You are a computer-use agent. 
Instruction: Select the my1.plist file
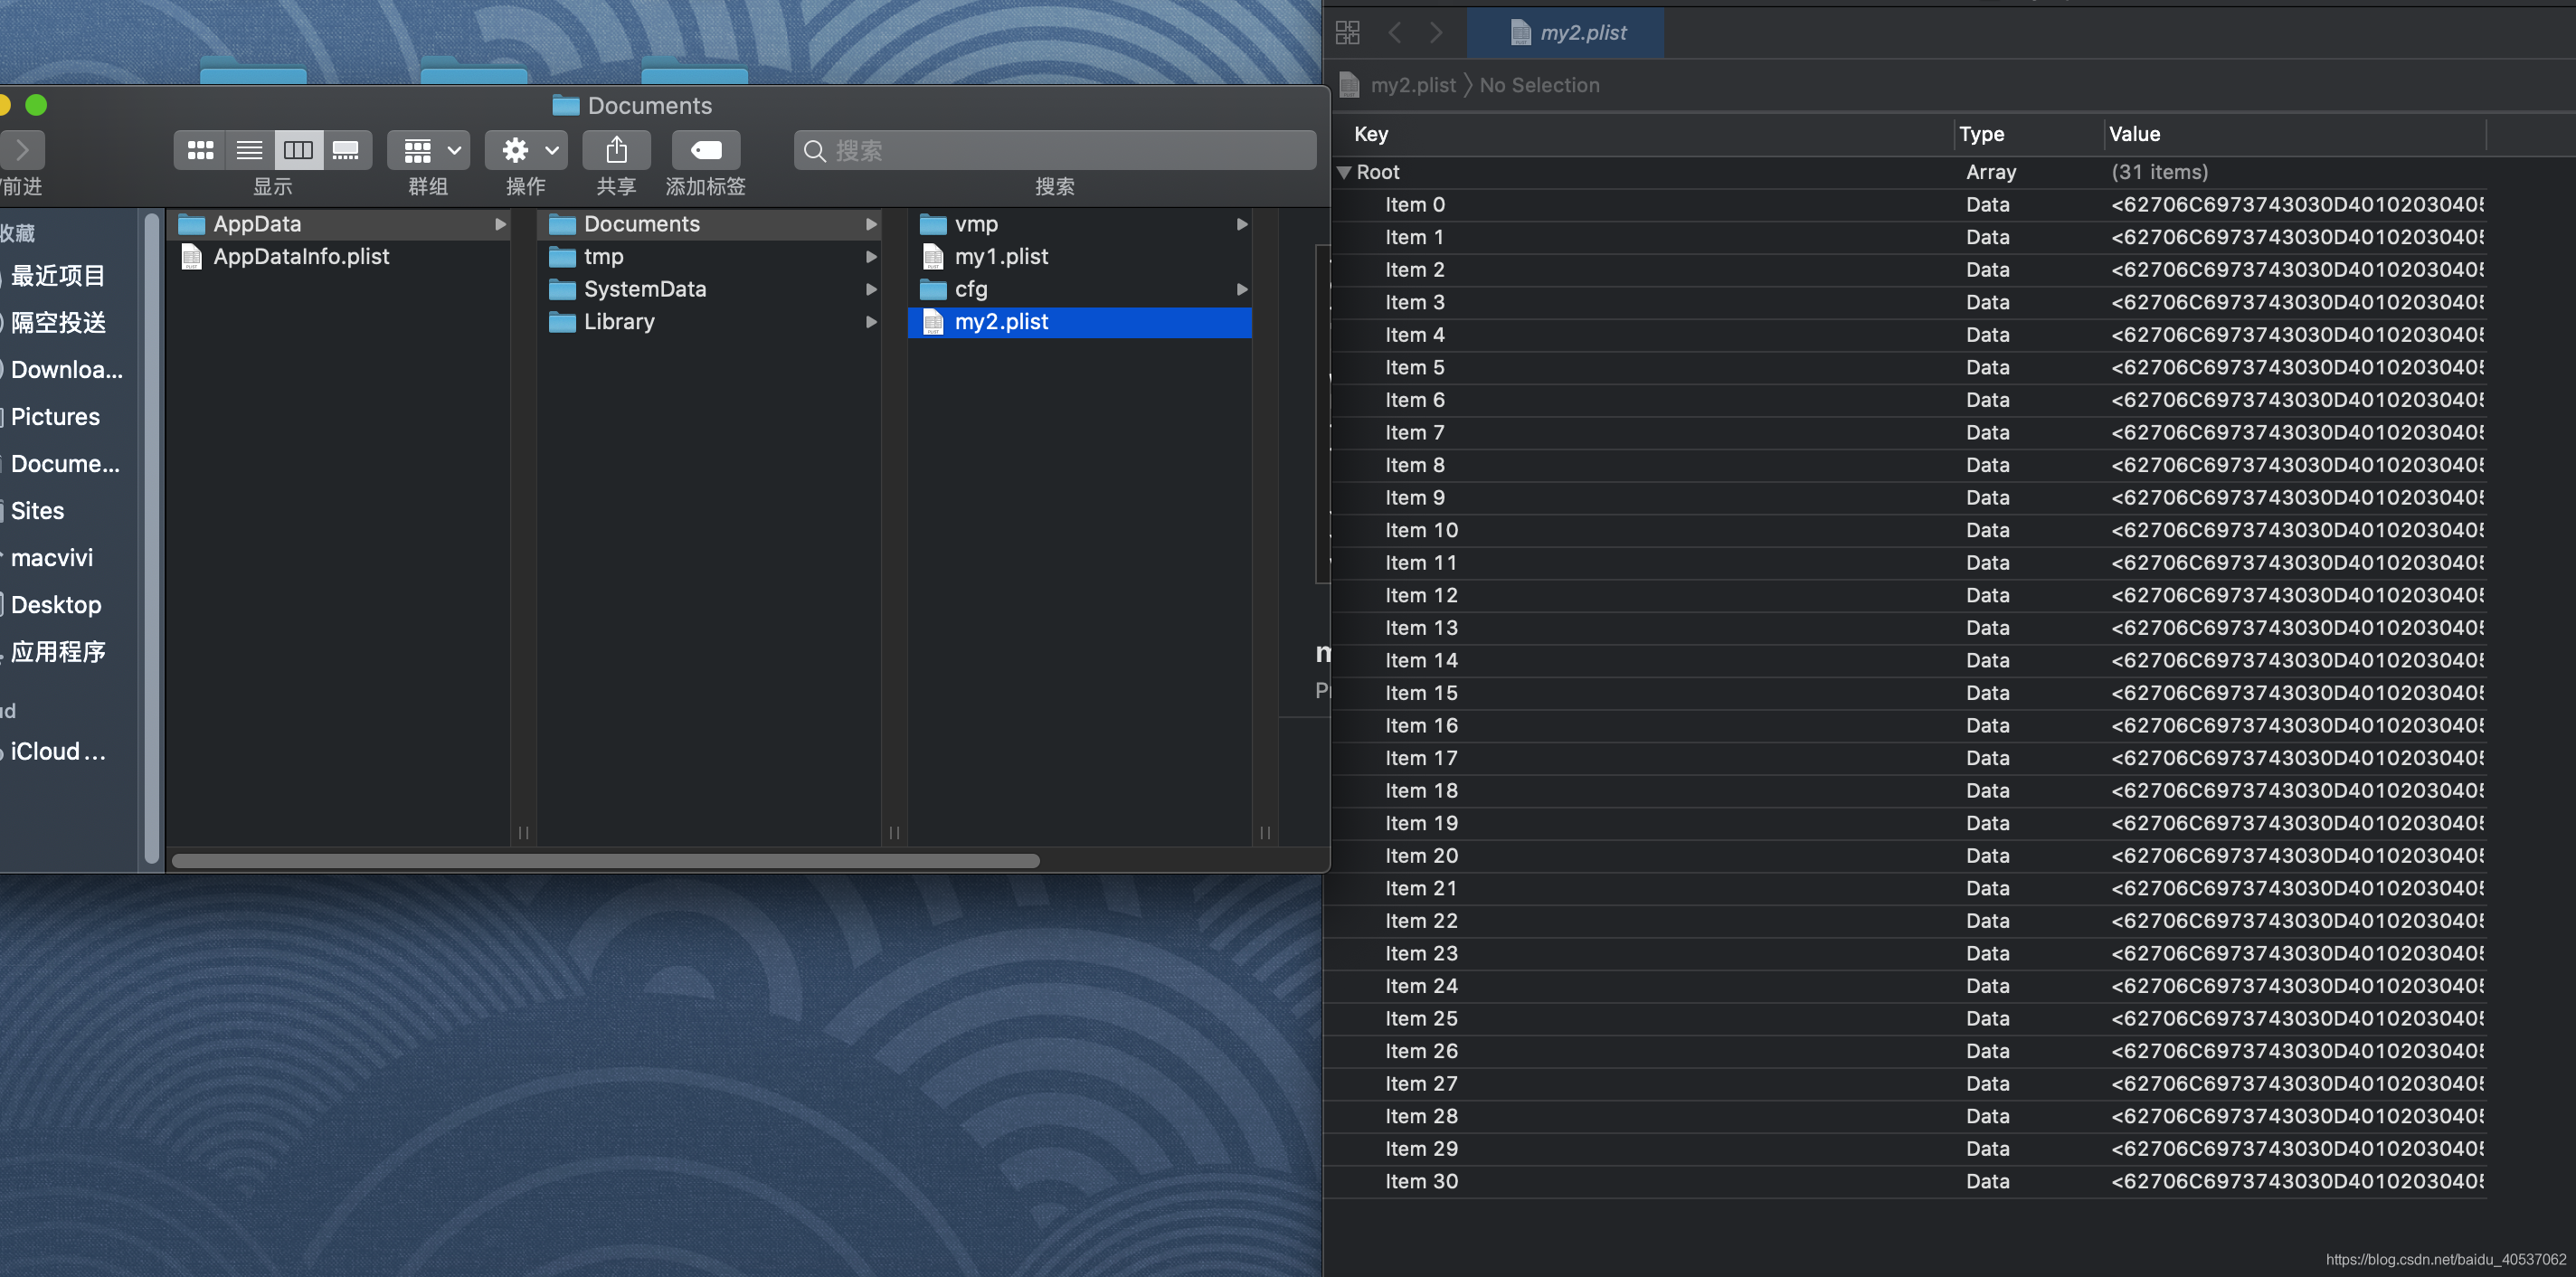point(1080,257)
